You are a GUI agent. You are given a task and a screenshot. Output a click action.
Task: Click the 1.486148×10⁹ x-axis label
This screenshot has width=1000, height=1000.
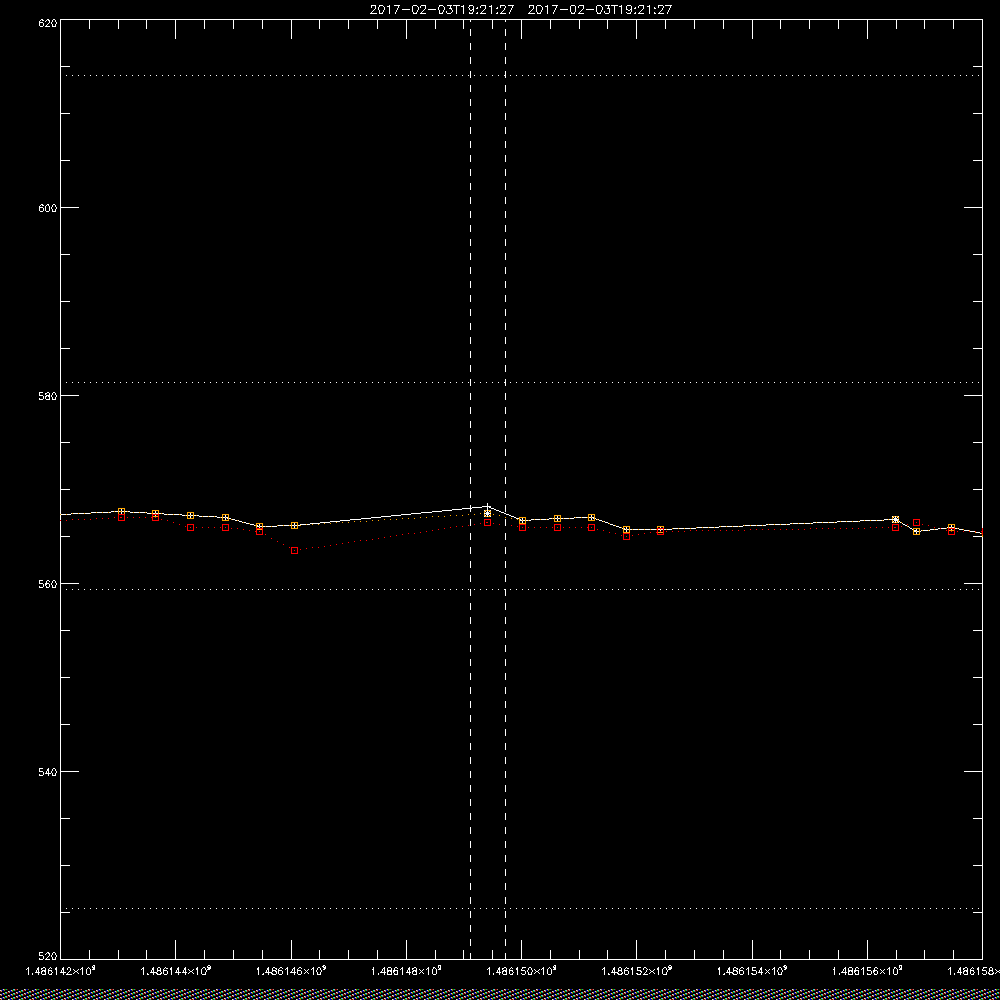407,971
